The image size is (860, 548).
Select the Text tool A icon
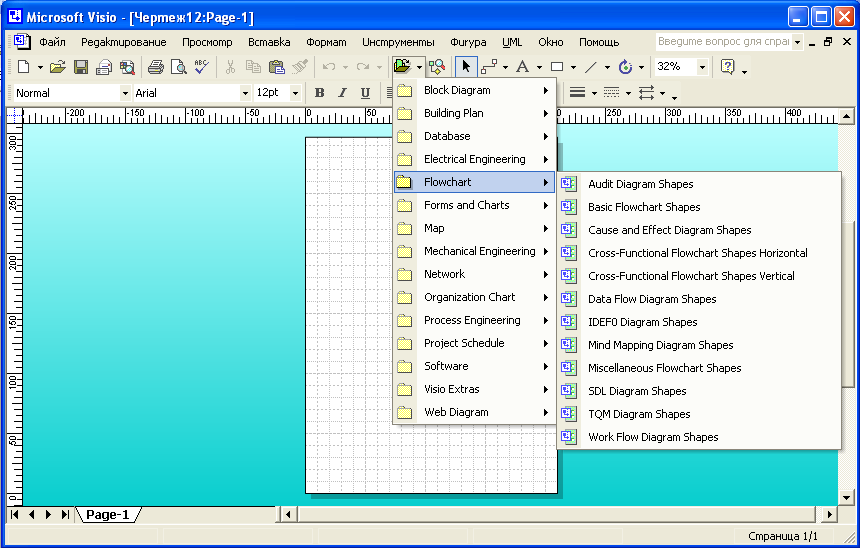click(523, 67)
